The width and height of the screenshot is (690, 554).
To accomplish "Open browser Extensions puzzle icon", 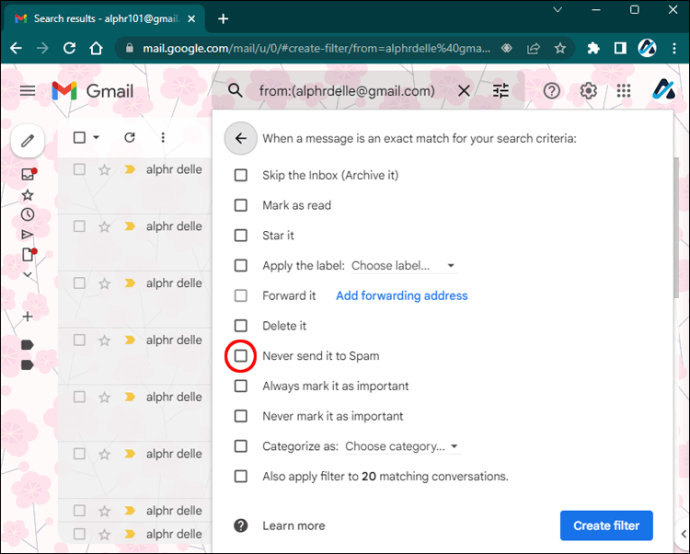I will [594, 48].
